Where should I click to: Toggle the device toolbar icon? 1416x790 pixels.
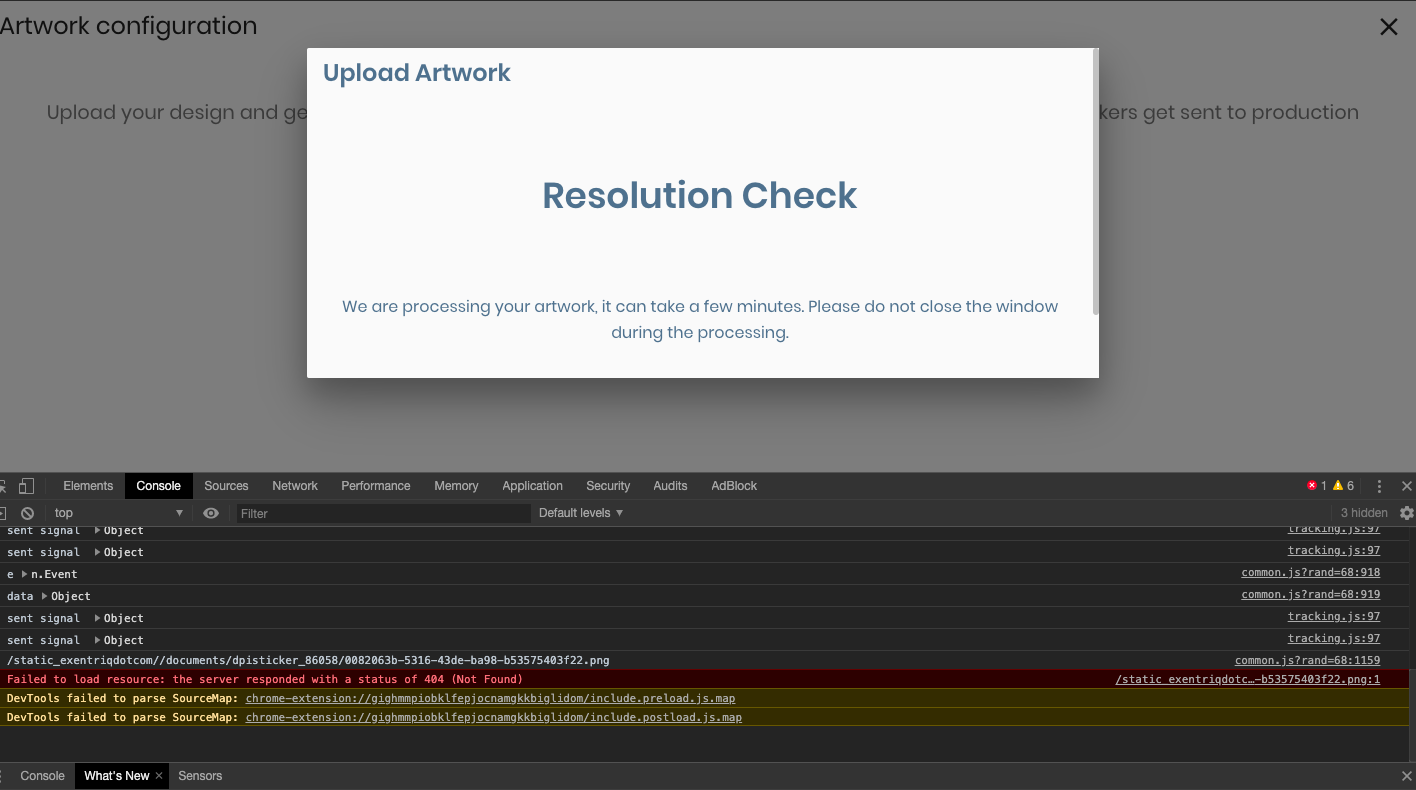pyautogui.click(x=26, y=486)
